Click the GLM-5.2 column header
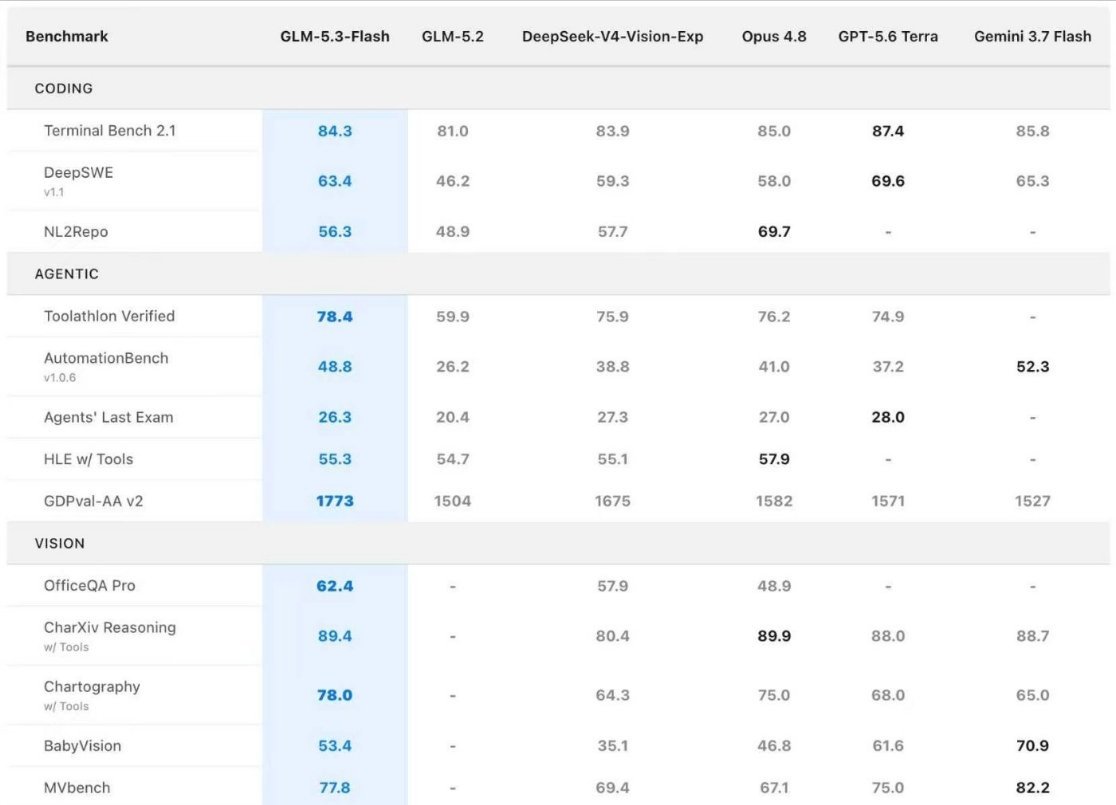This screenshot has height=805, width=1116. [x=453, y=36]
